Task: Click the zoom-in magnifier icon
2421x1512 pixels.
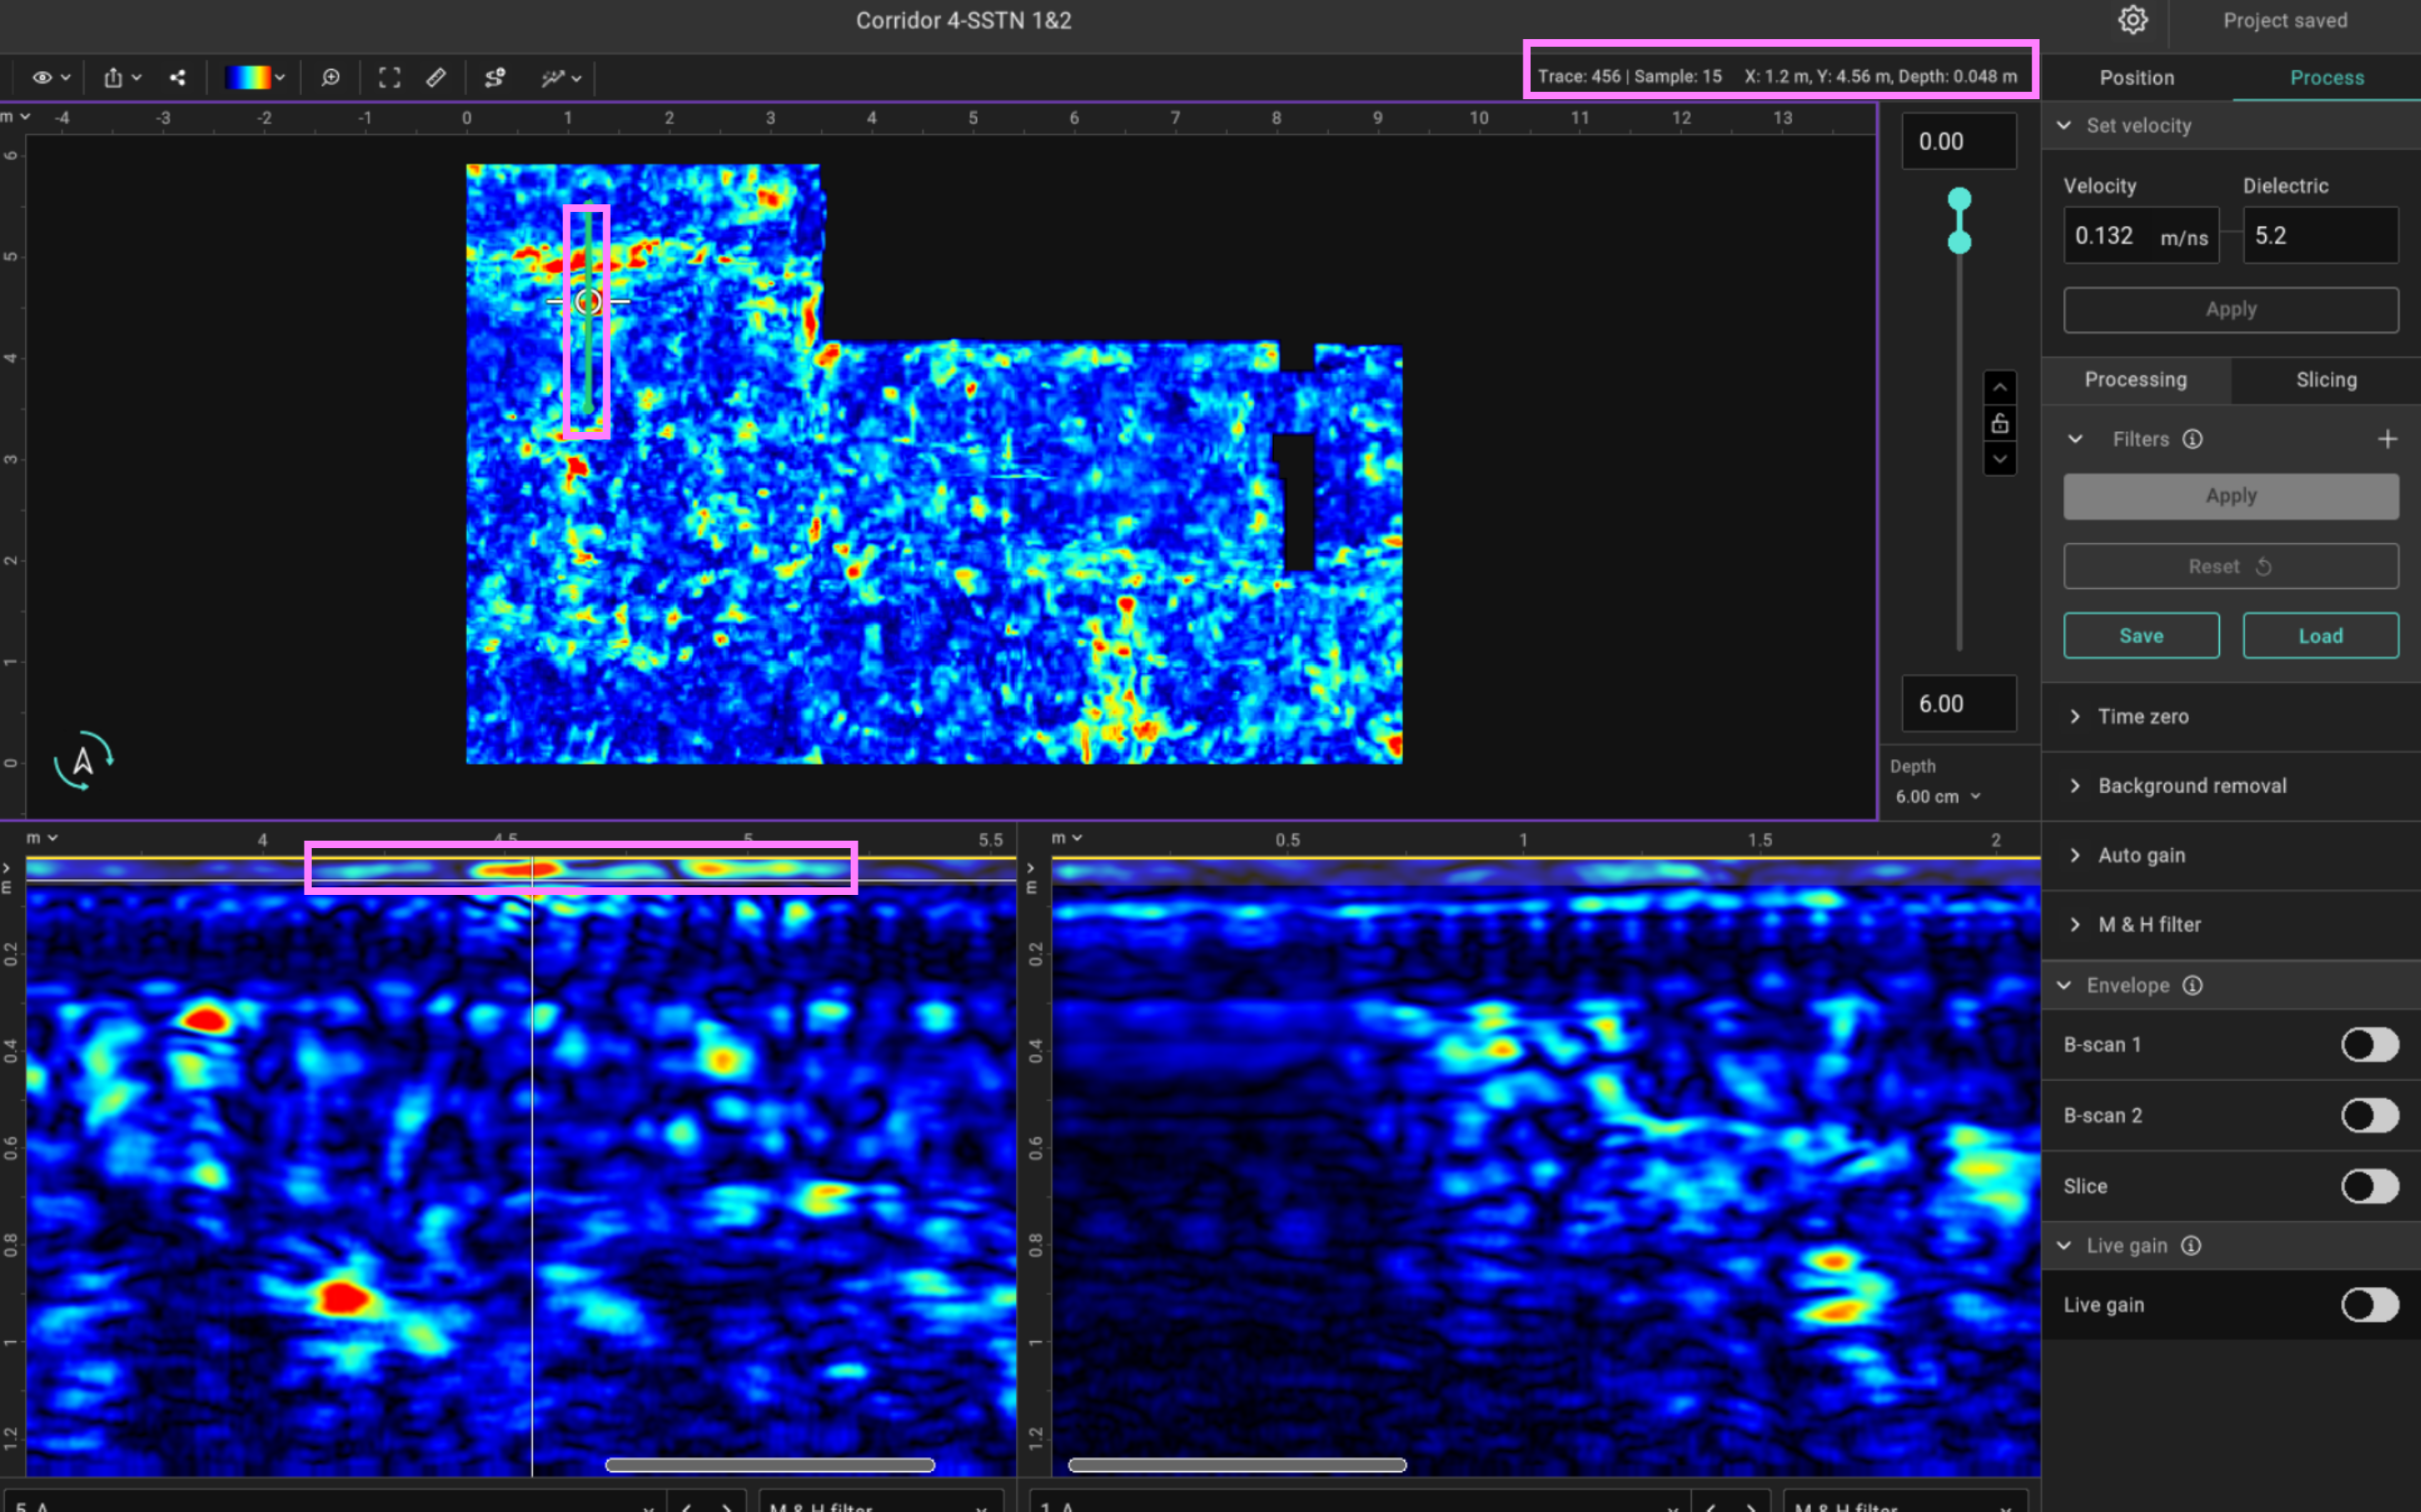Action: click(330, 77)
